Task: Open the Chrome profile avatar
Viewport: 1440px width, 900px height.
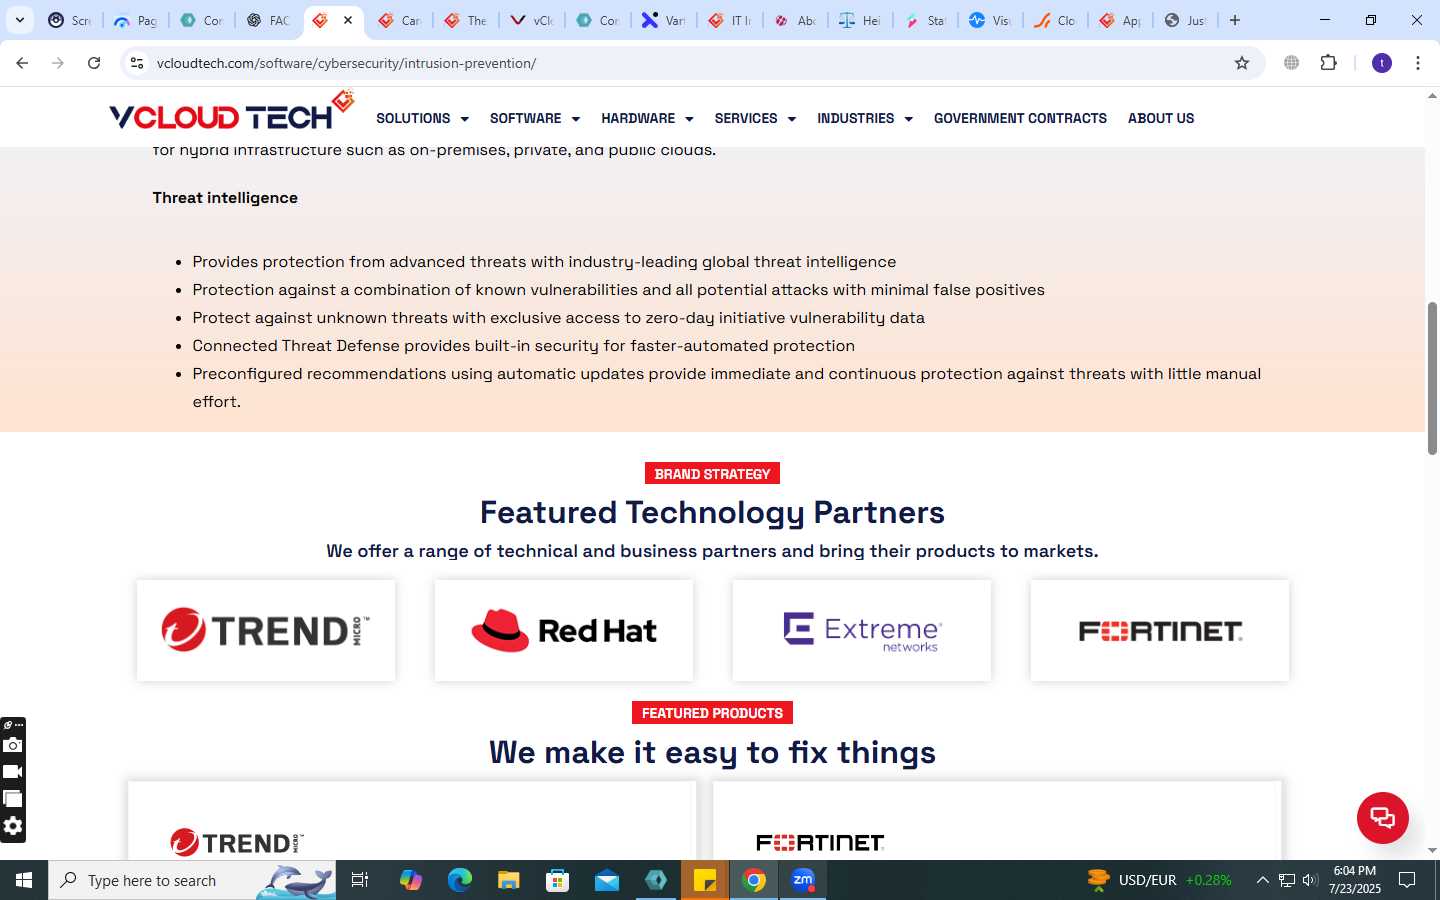Action: 1382,63
